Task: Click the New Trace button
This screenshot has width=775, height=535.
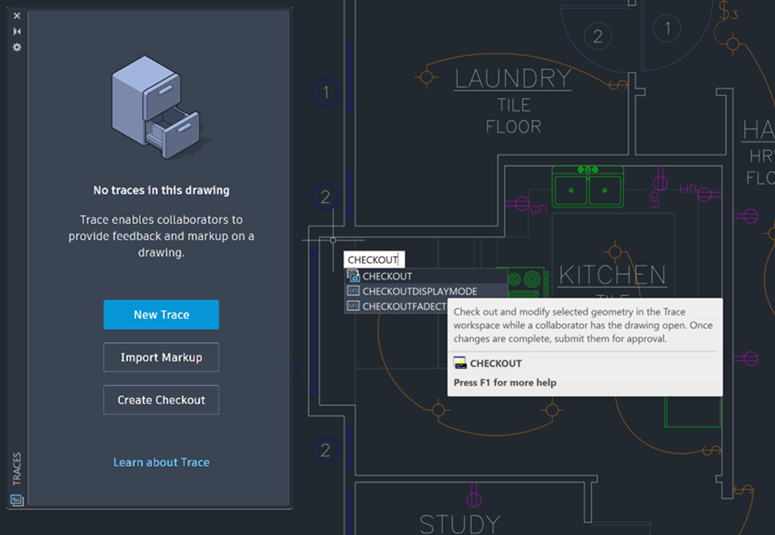Action: pyautogui.click(x=161, y=314)
